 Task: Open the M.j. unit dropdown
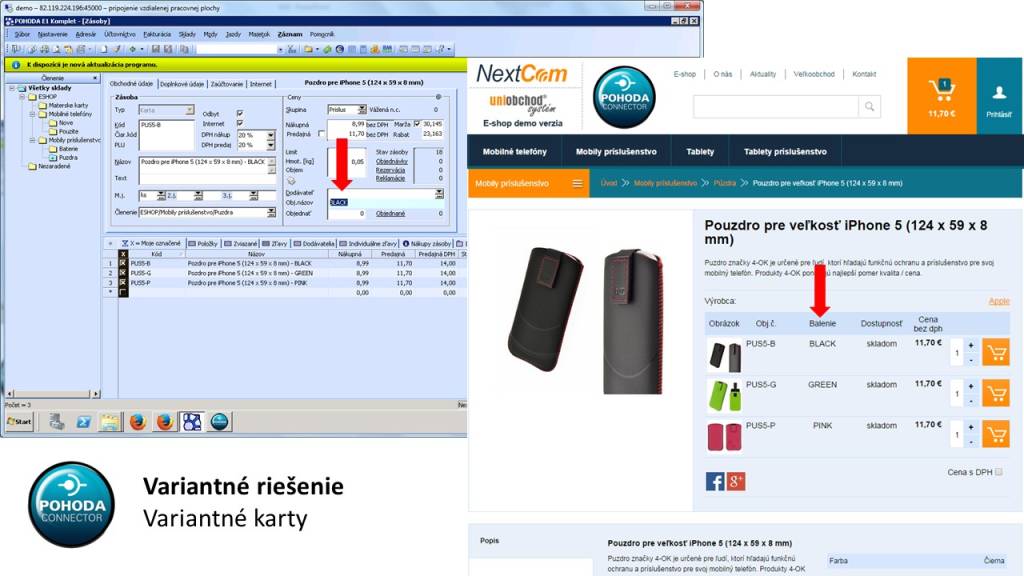[x=161, y=195]
